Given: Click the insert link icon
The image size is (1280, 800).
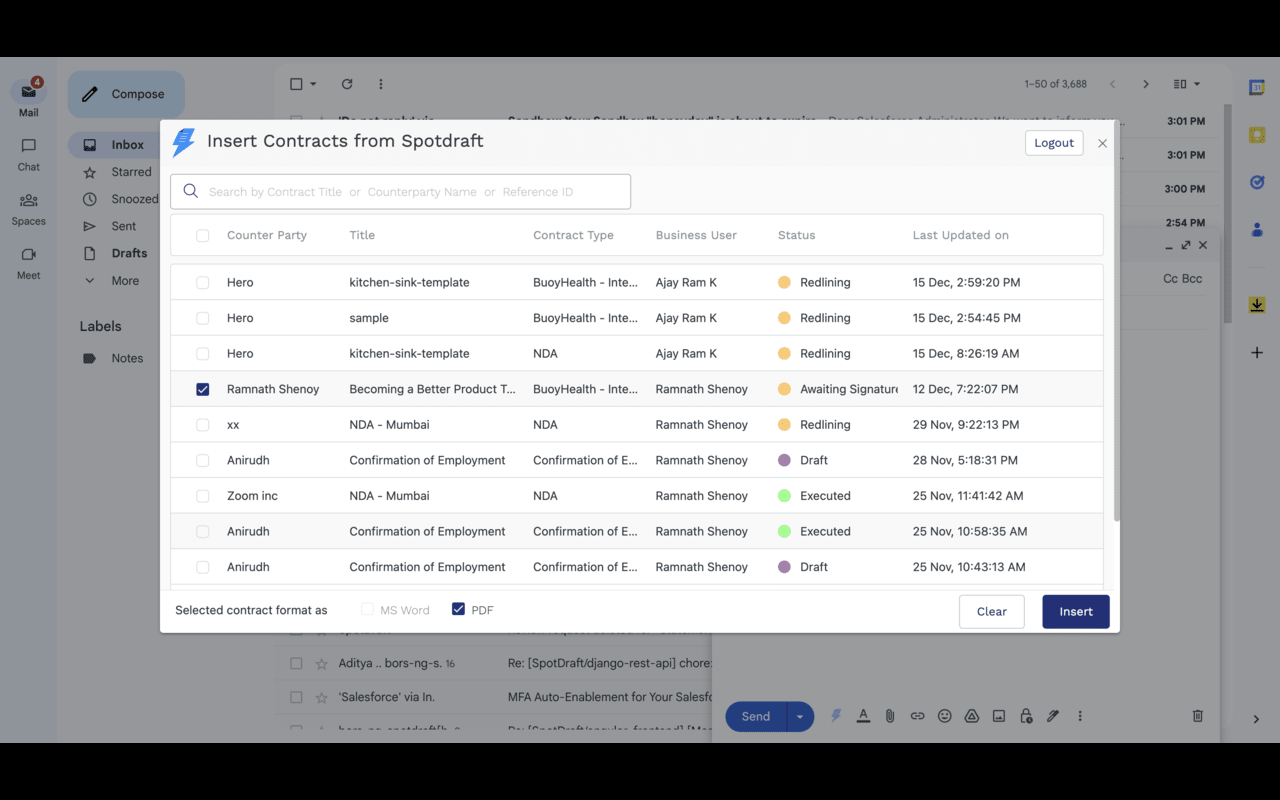Looking at the screenshot, I should click(917, 716).
